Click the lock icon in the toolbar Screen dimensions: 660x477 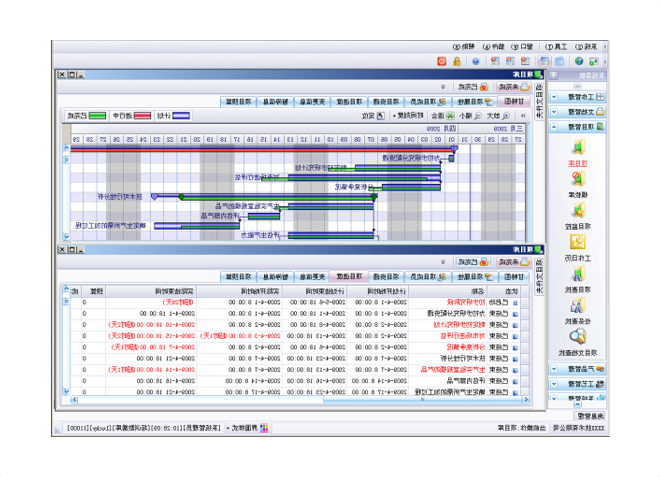[456, 61]
